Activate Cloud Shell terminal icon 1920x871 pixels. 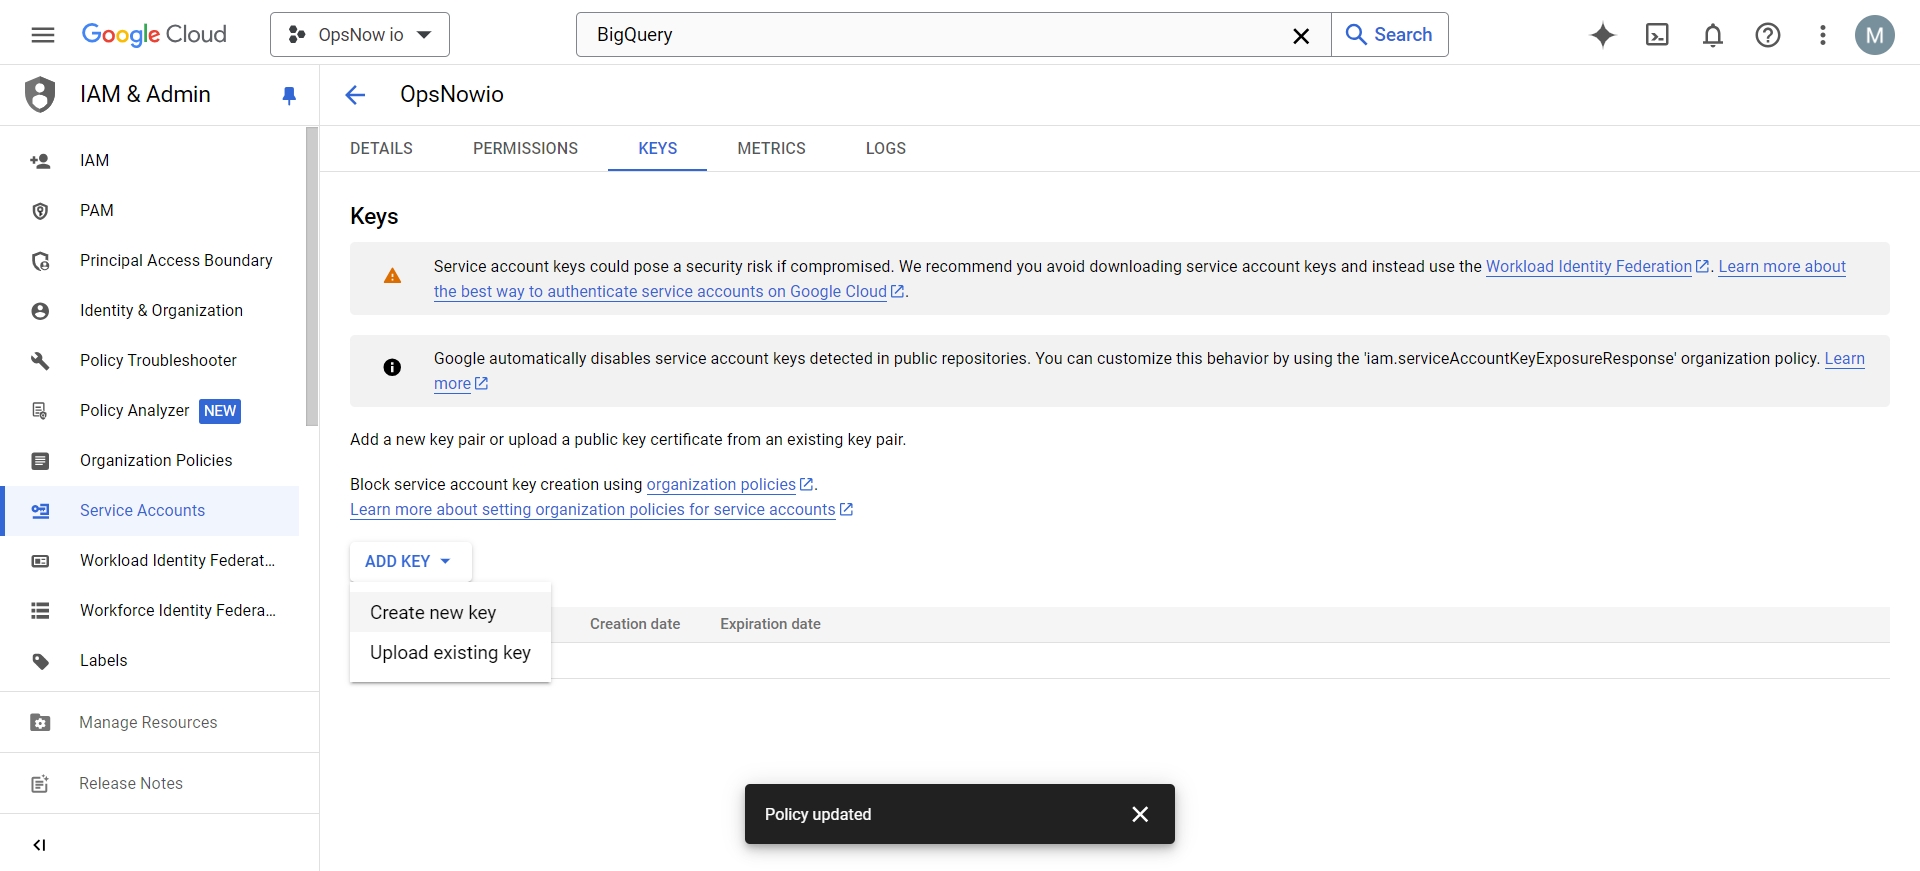[x=1657, y=35]
